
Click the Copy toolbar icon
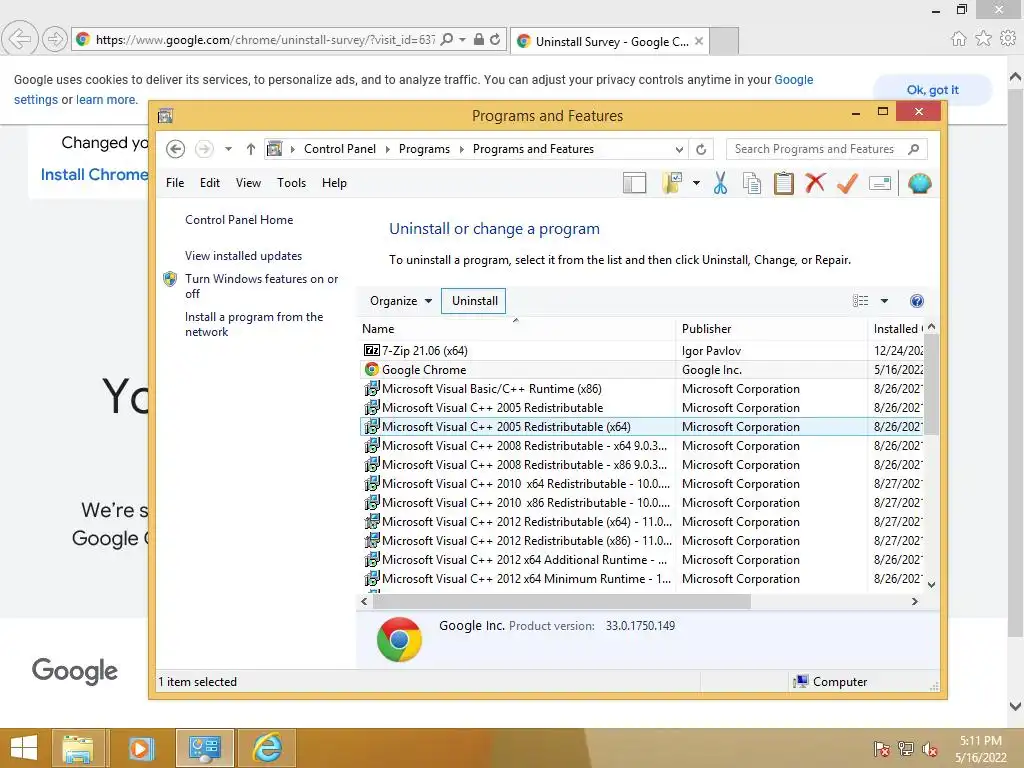click(752, 184)
